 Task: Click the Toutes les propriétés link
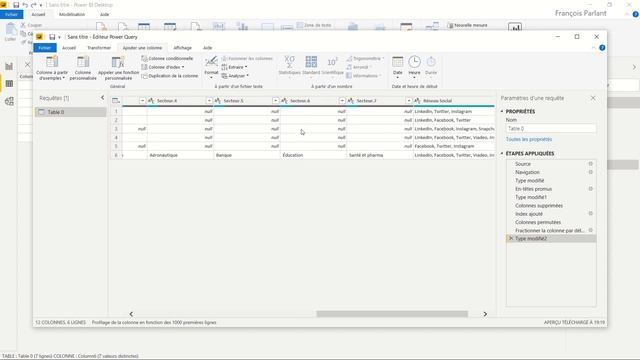click(529, 140)
